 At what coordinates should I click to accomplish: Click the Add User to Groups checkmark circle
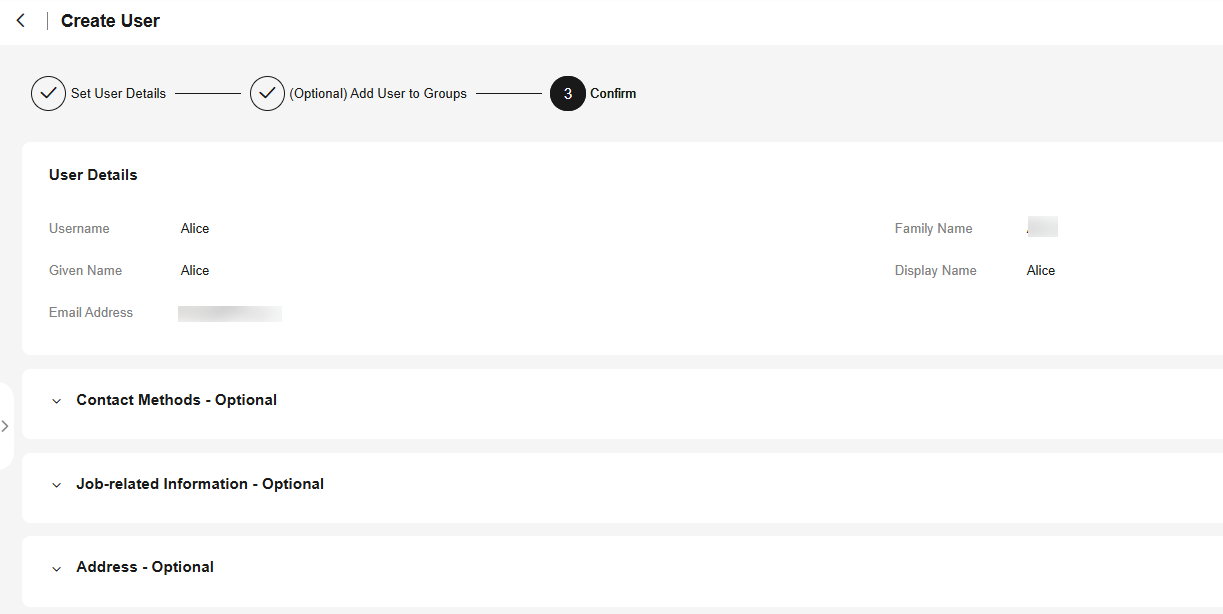pyautogui.click(x=267, y=93)
